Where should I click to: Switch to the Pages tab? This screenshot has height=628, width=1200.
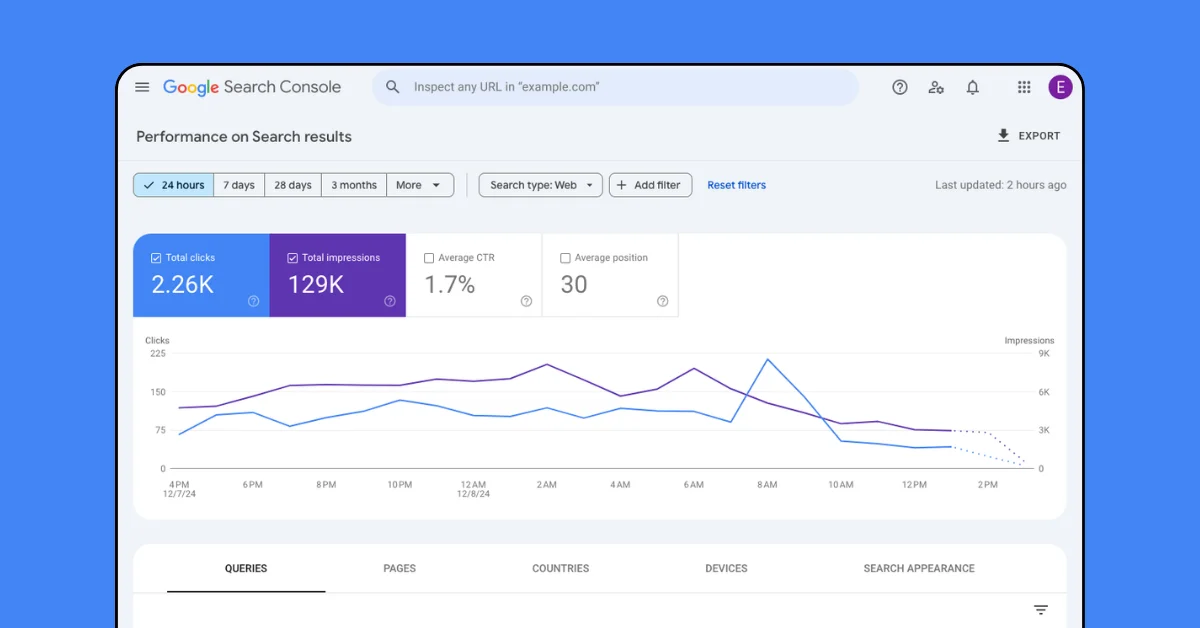(400, 568)
